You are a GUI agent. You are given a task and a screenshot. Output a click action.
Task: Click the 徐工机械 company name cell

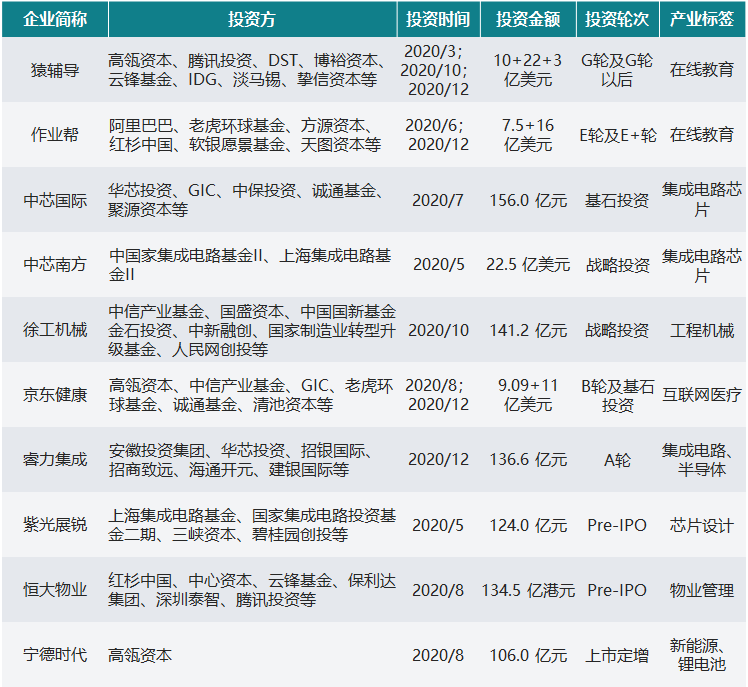(x=55, y=330)
